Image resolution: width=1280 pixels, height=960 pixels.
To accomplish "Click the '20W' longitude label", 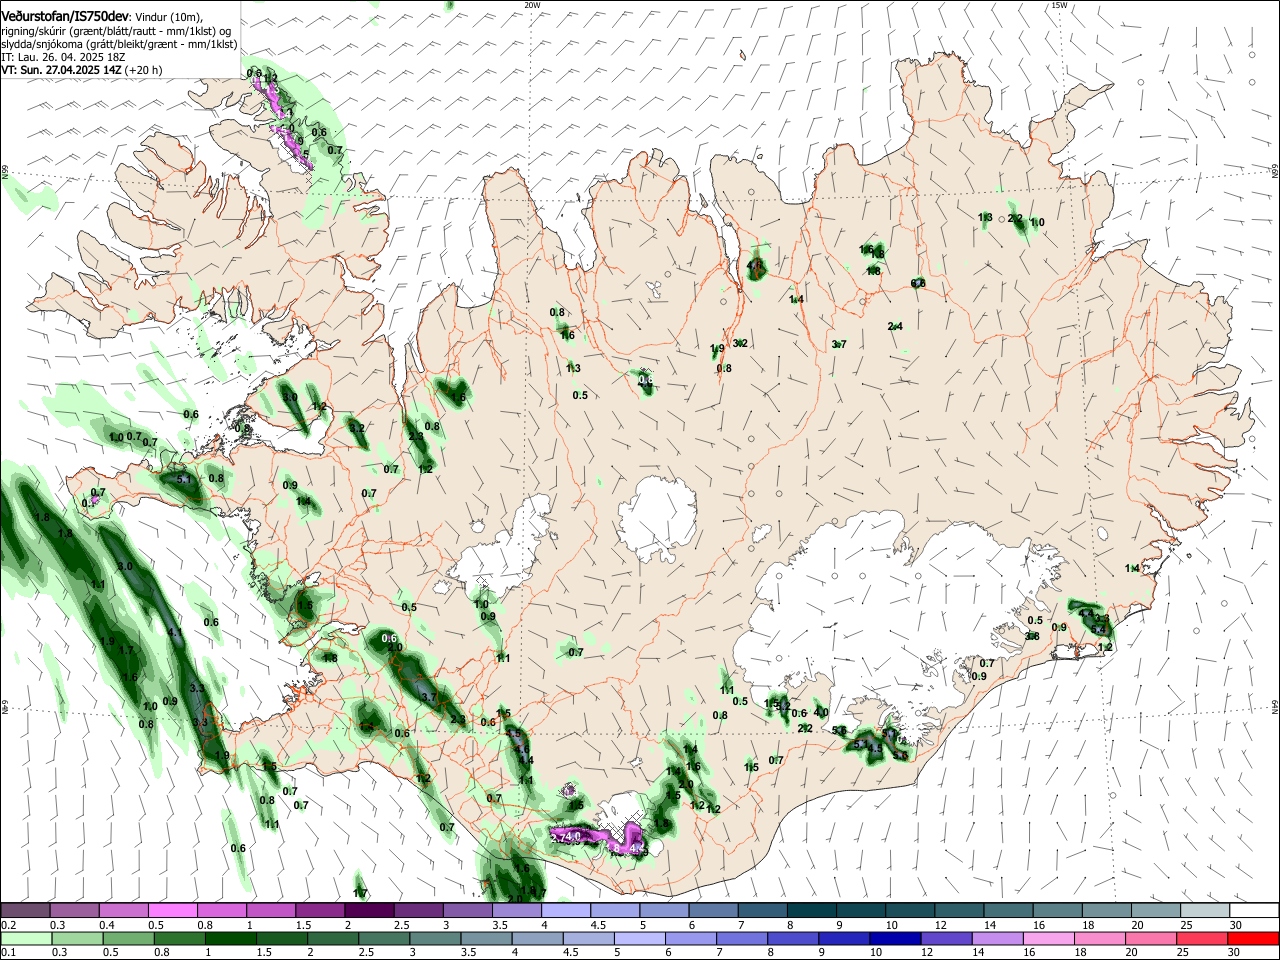I will [x=532, y=5].
